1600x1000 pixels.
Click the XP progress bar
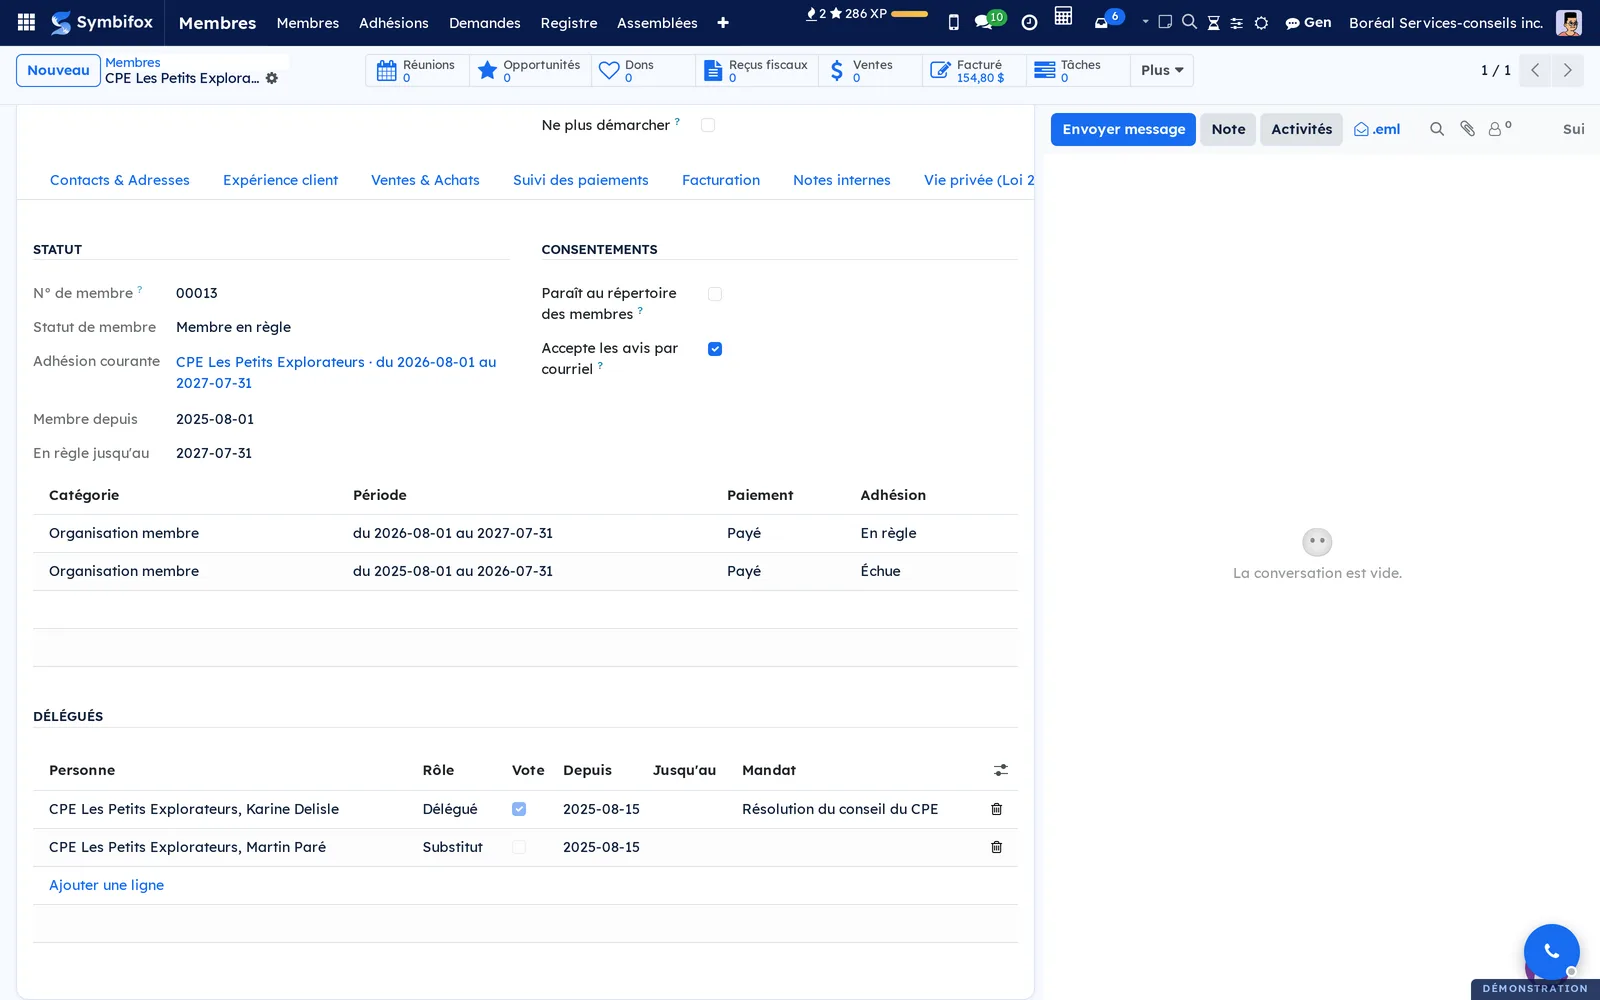coord(909,14)
